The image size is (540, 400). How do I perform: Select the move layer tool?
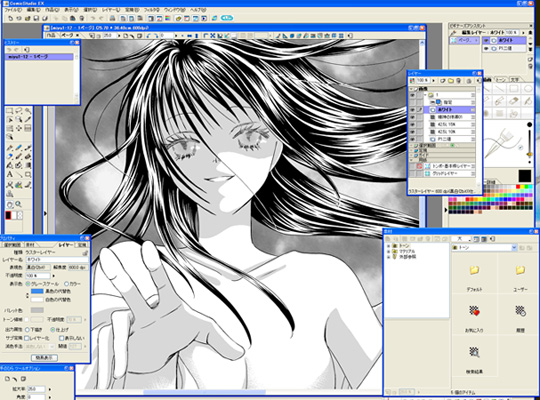[19, 128]
